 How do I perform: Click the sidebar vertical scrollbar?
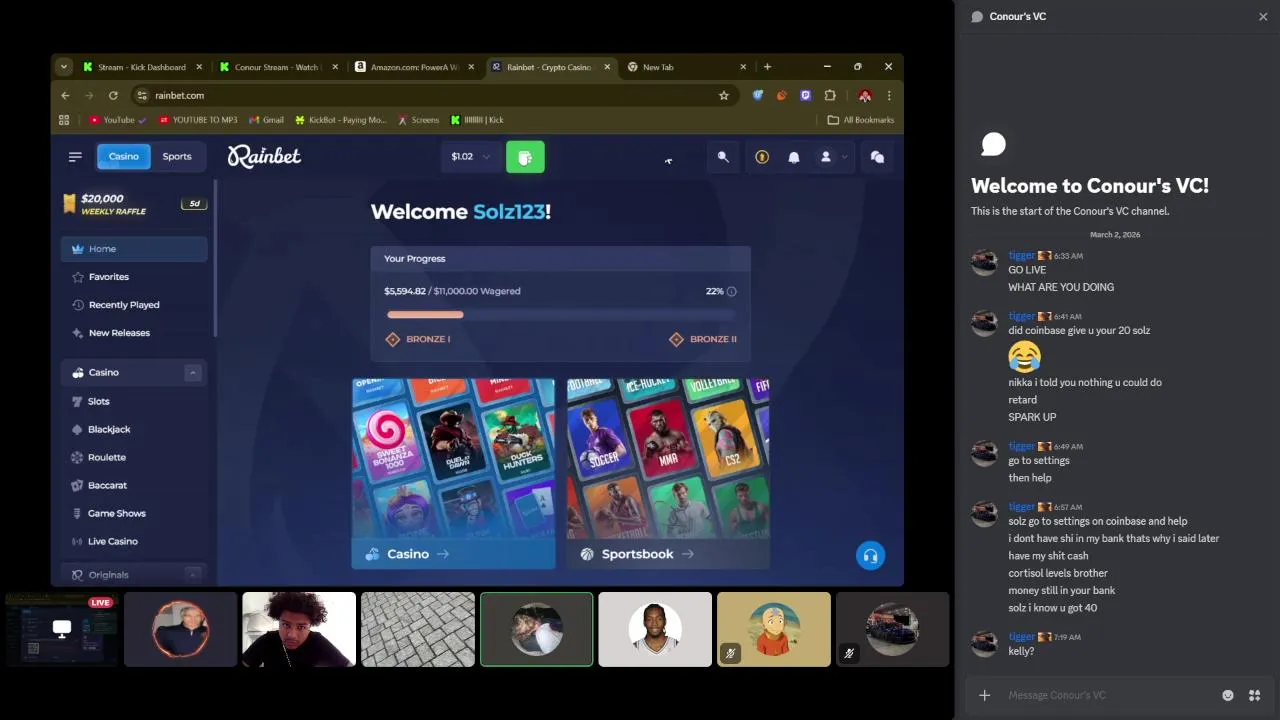pyautogui.click(x=215, y=260)
